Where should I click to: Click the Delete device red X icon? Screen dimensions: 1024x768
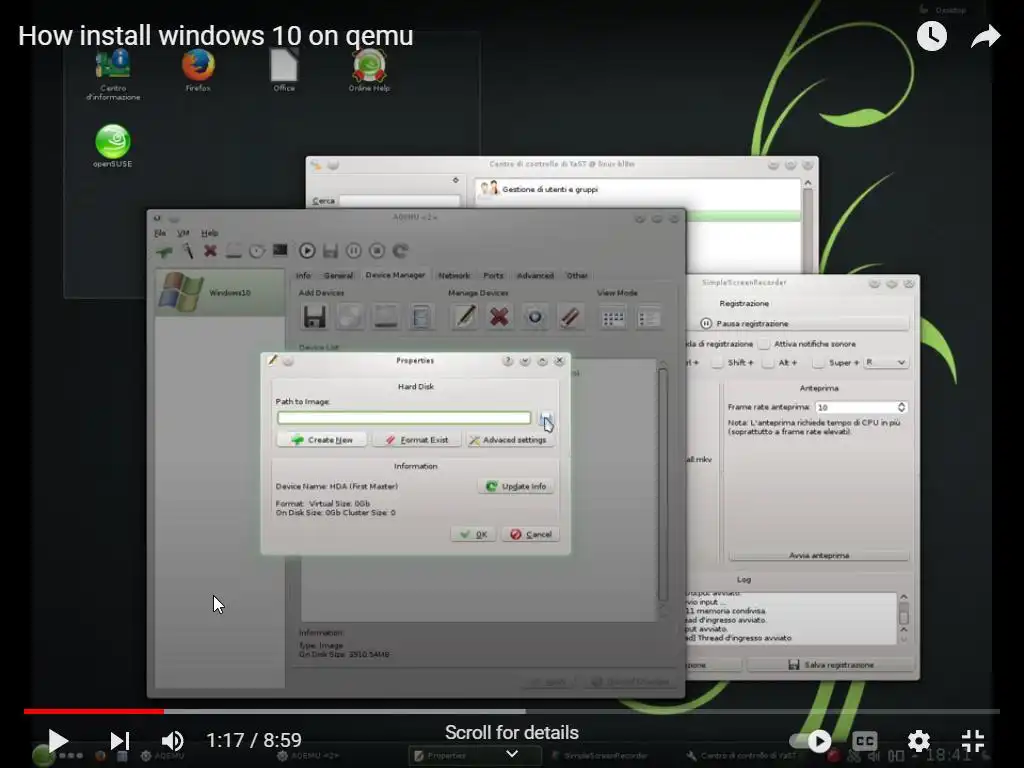coord(500,317)
